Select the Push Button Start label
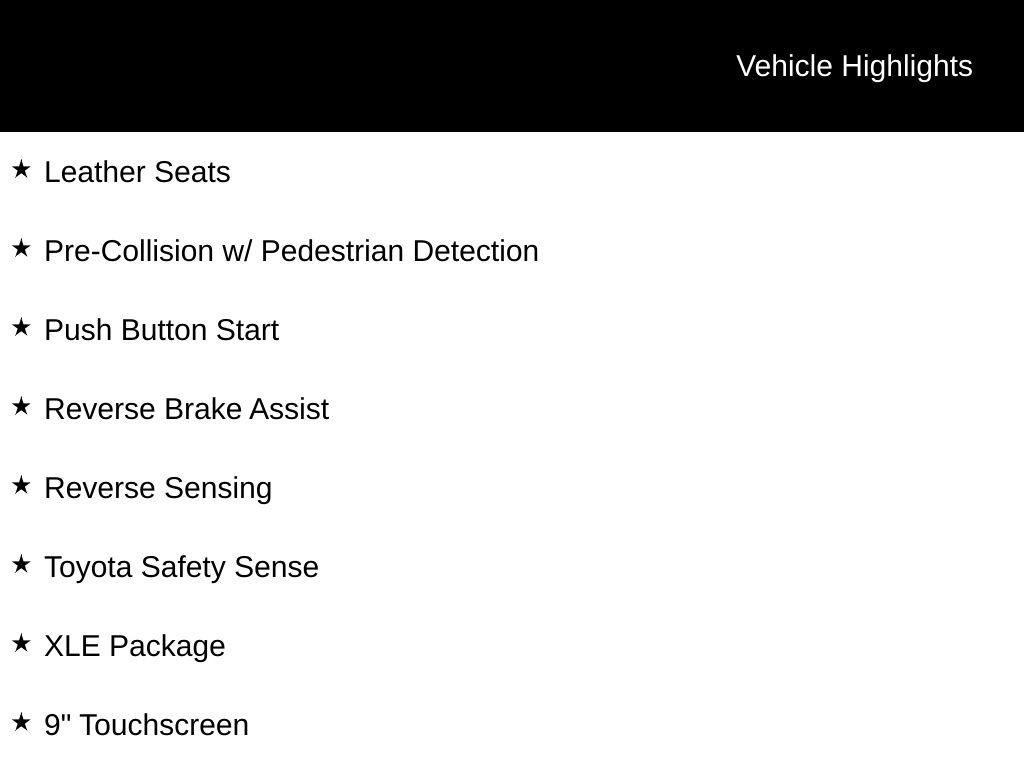This screenshot has width=1024, height=768. 161,330
